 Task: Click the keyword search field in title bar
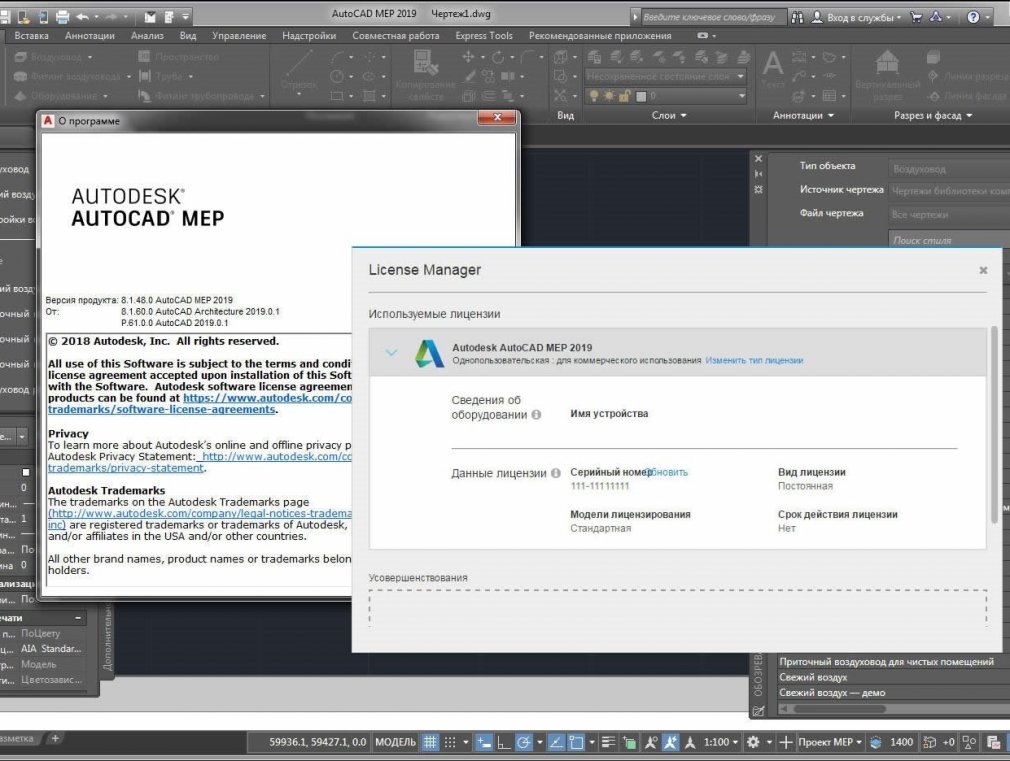[x=714, y=17]
